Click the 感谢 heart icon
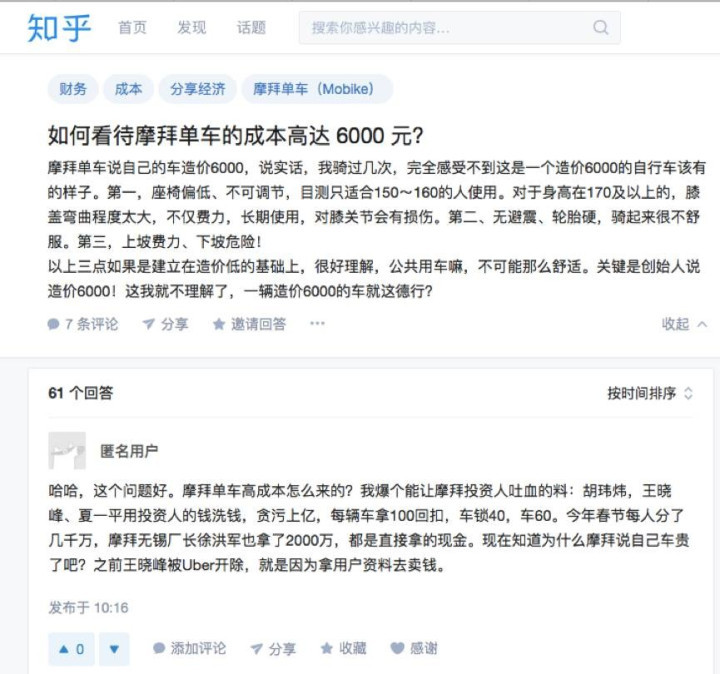The image size is (720, 674). [x=397, y=648]
